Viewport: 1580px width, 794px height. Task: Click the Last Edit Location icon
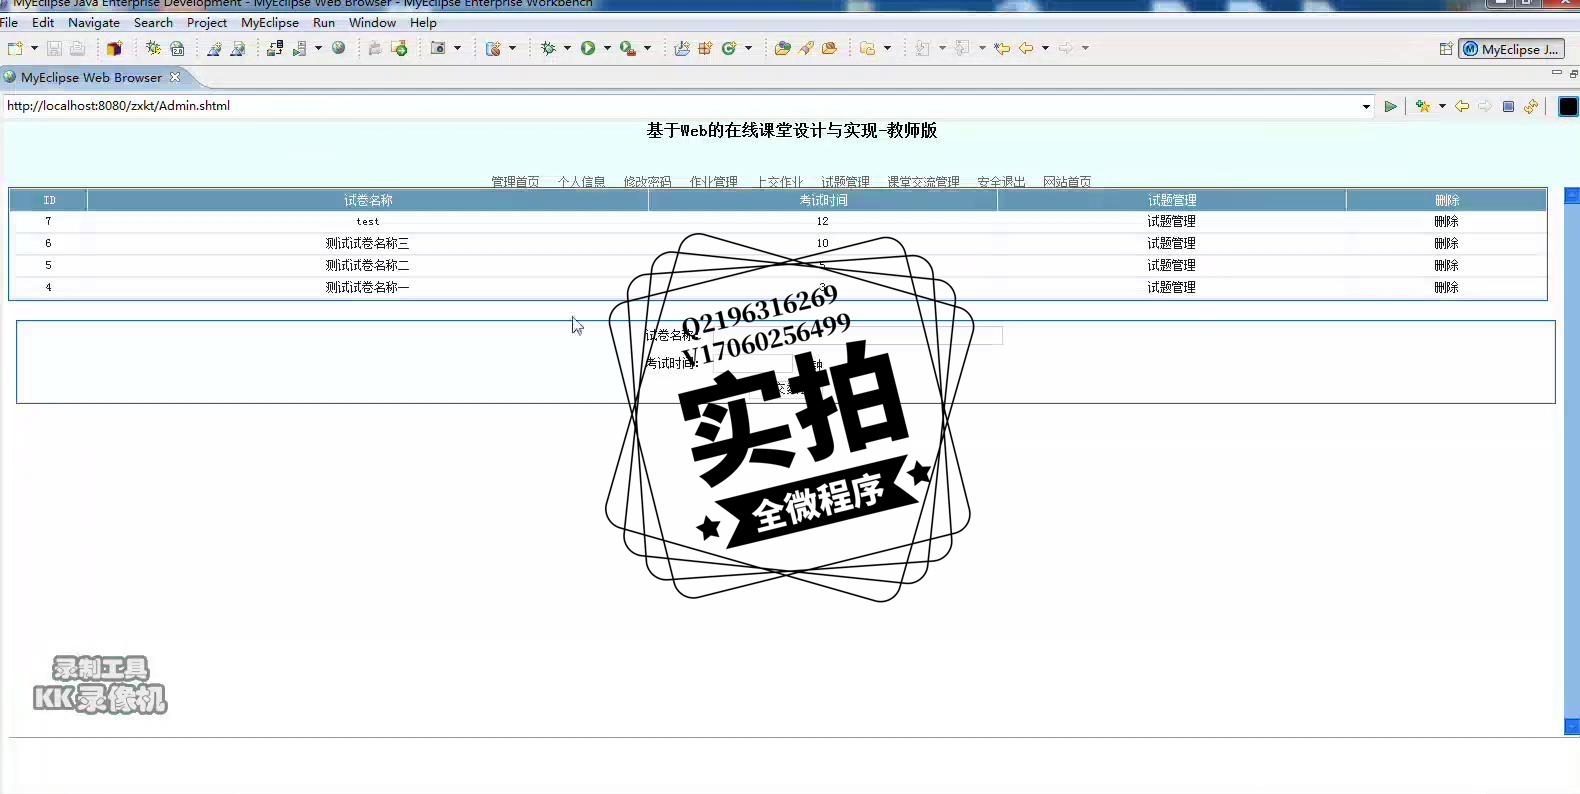click(x=1002, y=48)
